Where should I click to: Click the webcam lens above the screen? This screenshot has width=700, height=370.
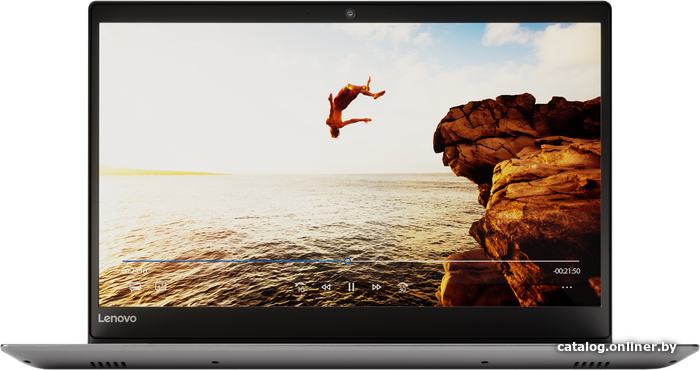pos(350,13)
